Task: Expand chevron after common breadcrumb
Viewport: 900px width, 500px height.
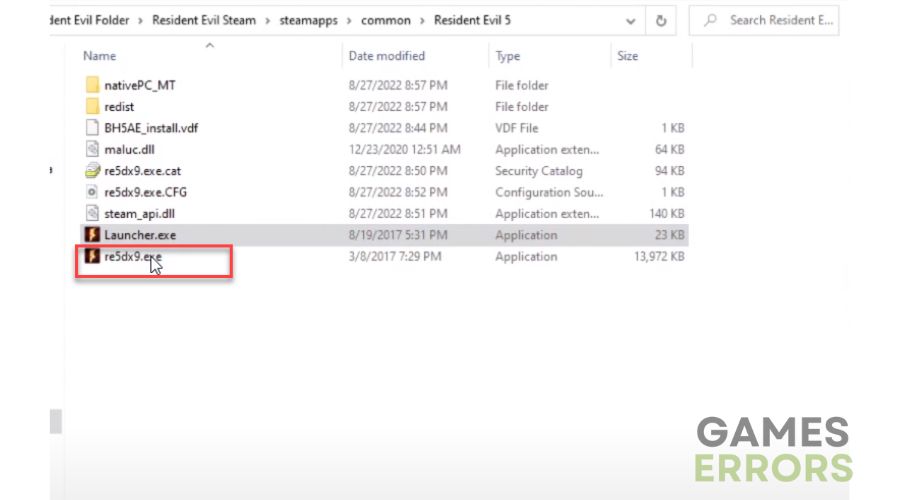Action: [422, 21]
